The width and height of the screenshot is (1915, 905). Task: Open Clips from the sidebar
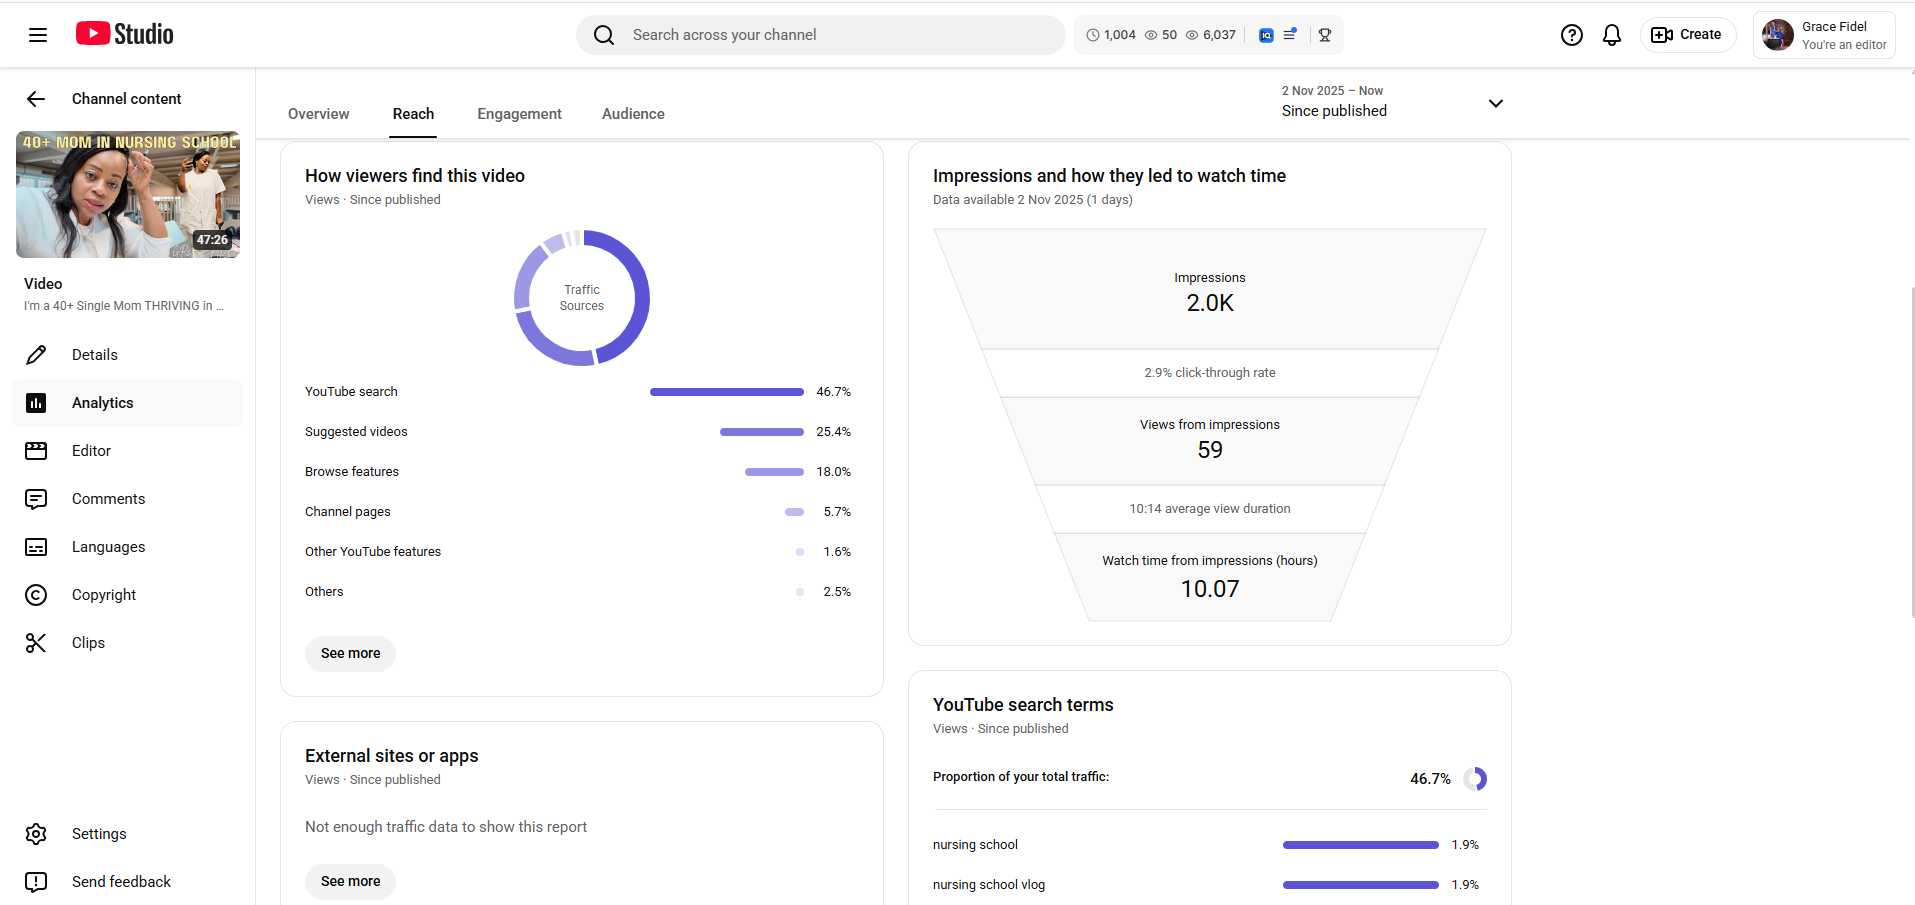(x=88, y=643)
